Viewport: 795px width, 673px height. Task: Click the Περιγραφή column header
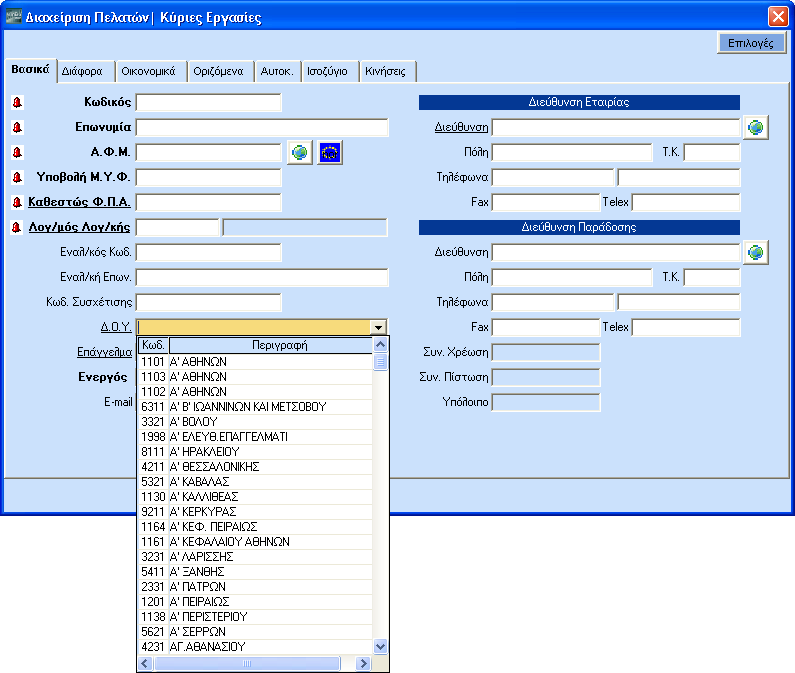(x=271, y=345)
